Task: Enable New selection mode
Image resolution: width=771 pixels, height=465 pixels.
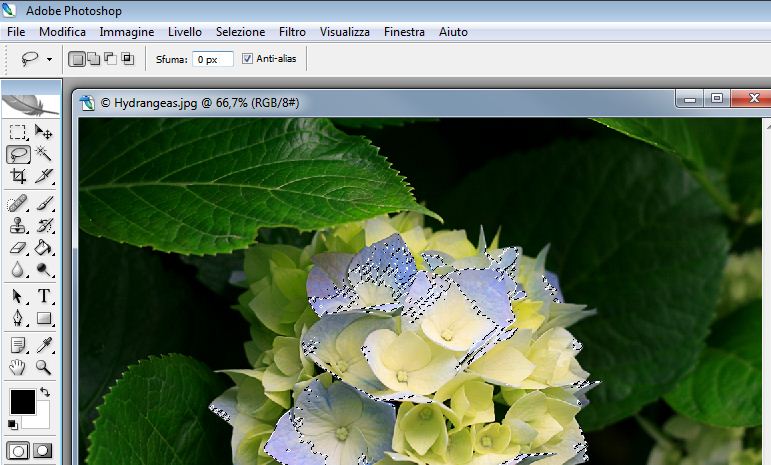Action: pyautogui.click(x=76, y=59)
